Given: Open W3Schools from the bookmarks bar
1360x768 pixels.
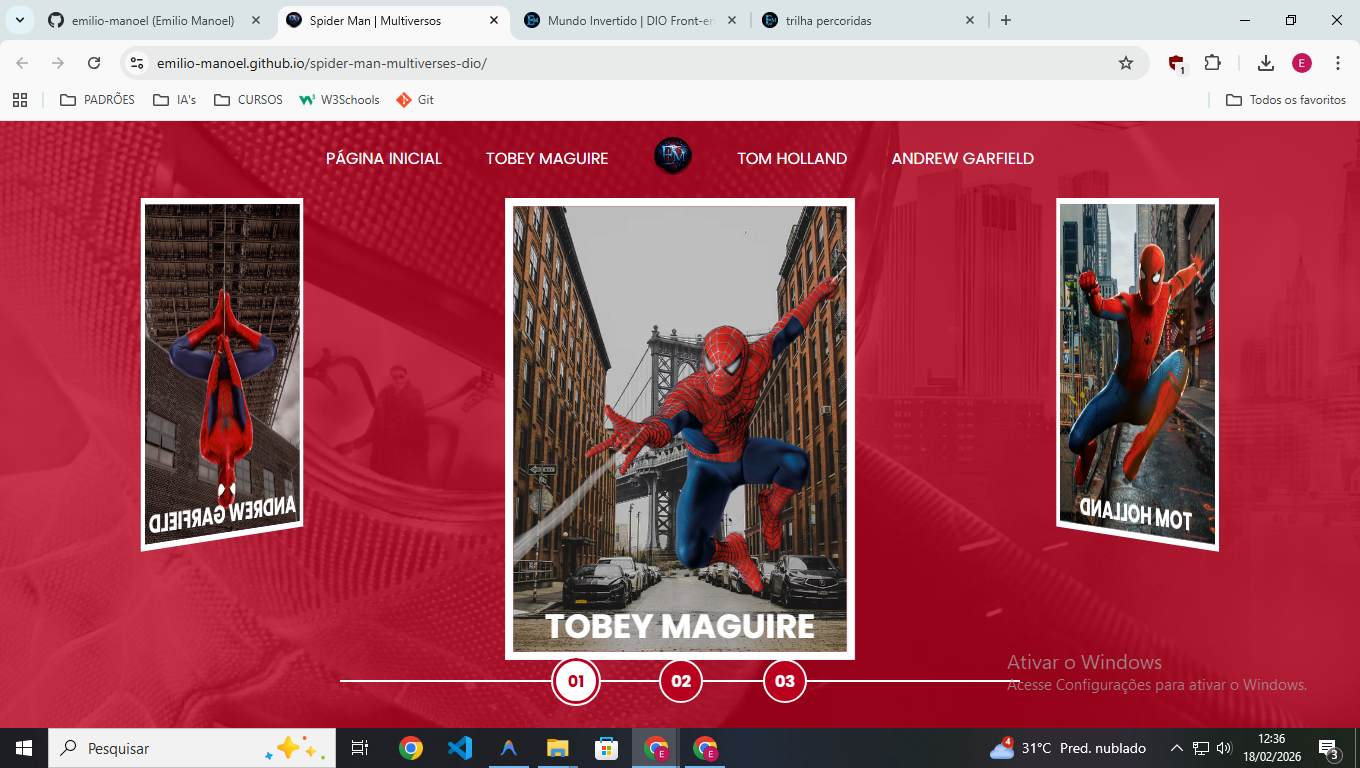Looking at the screenshot, I should [x=339, y=99].
